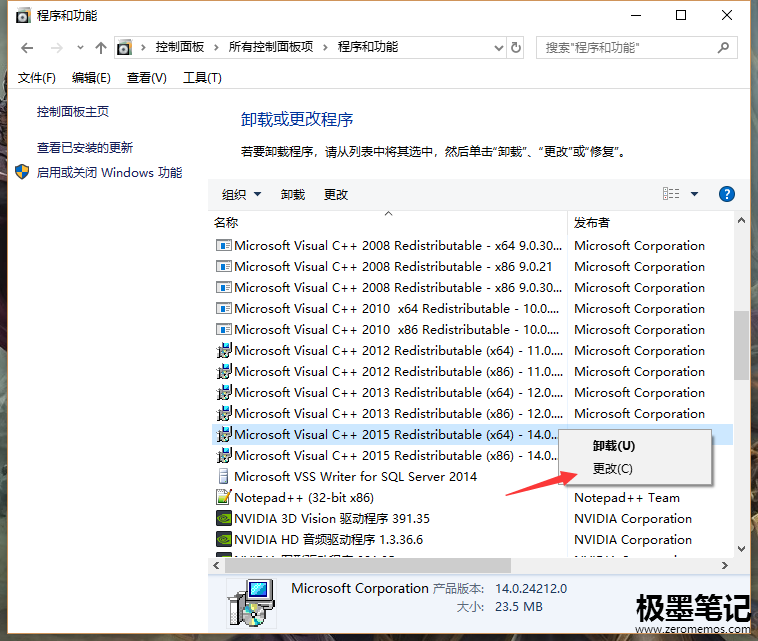This screenshot has height=641, width=758.
Task: Click icon of Visual C++ 2012 Redistributable (x64)
Action: point(224,350)
